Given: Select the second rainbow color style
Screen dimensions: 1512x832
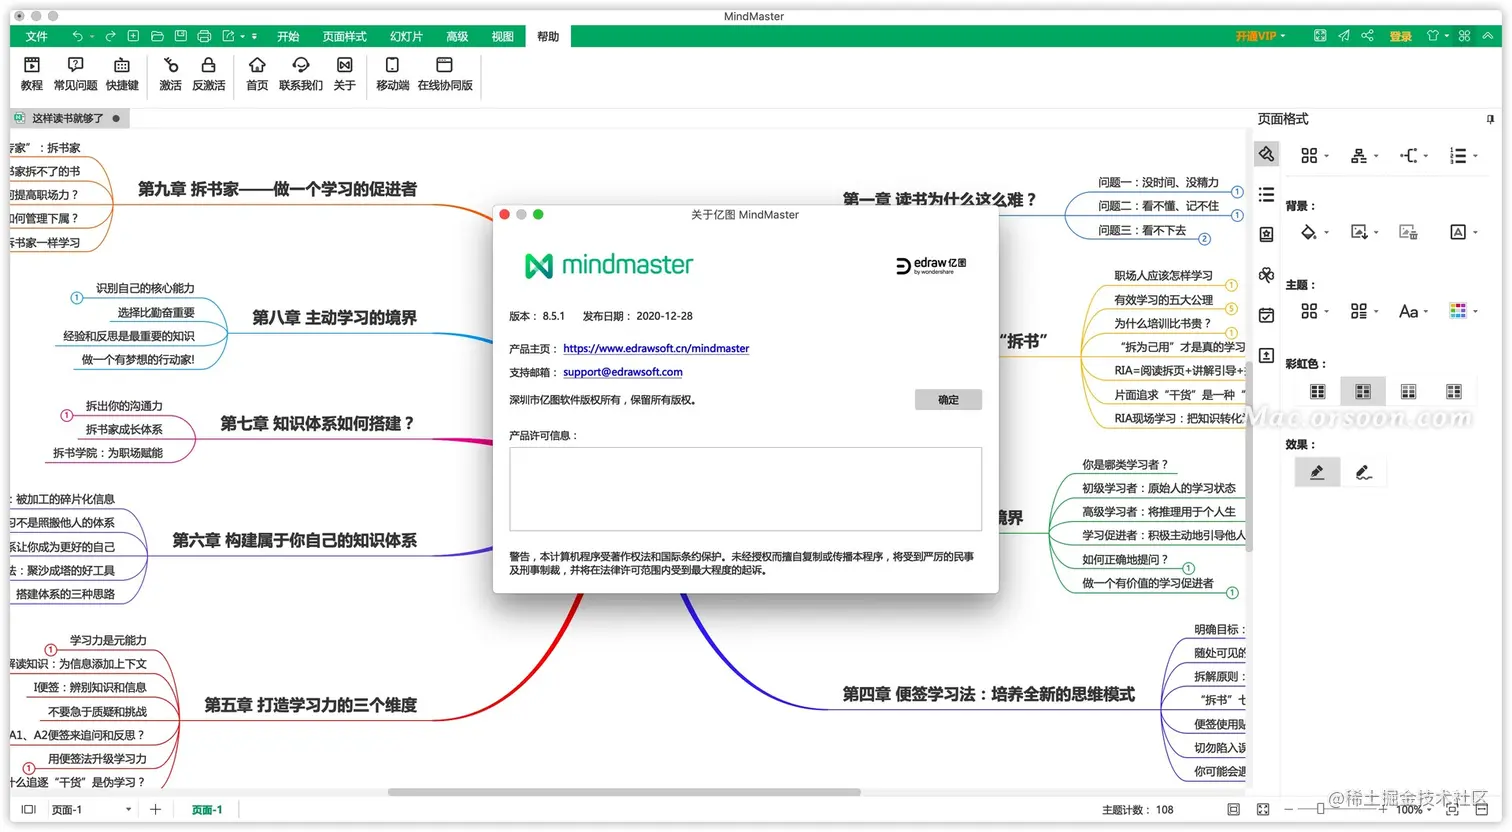Looking at the screenshot, I should [x=1363, y=391].
